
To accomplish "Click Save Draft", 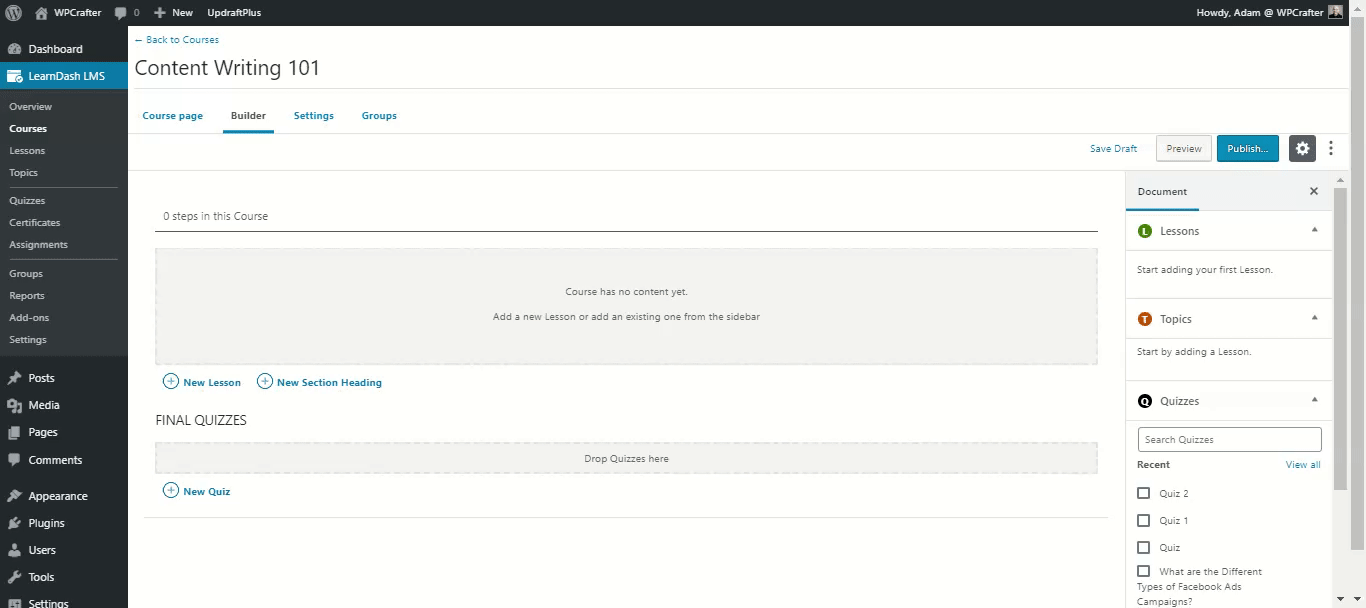I will tap(1114, 149).
